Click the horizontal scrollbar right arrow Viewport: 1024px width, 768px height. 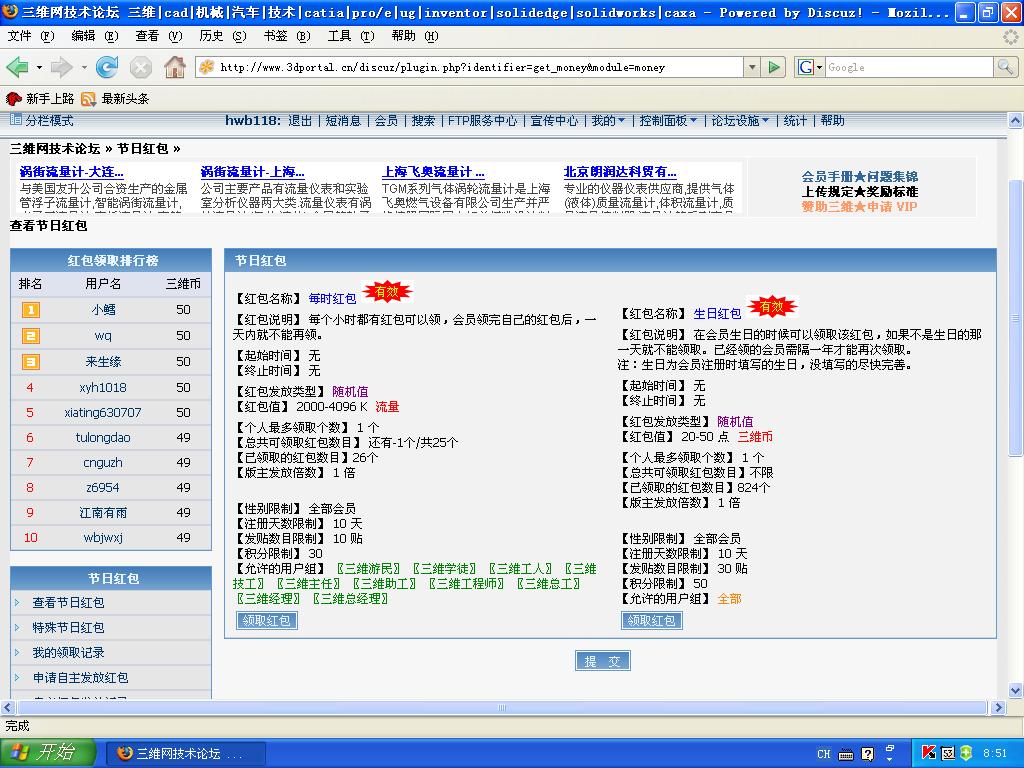(x=998, y=707)
